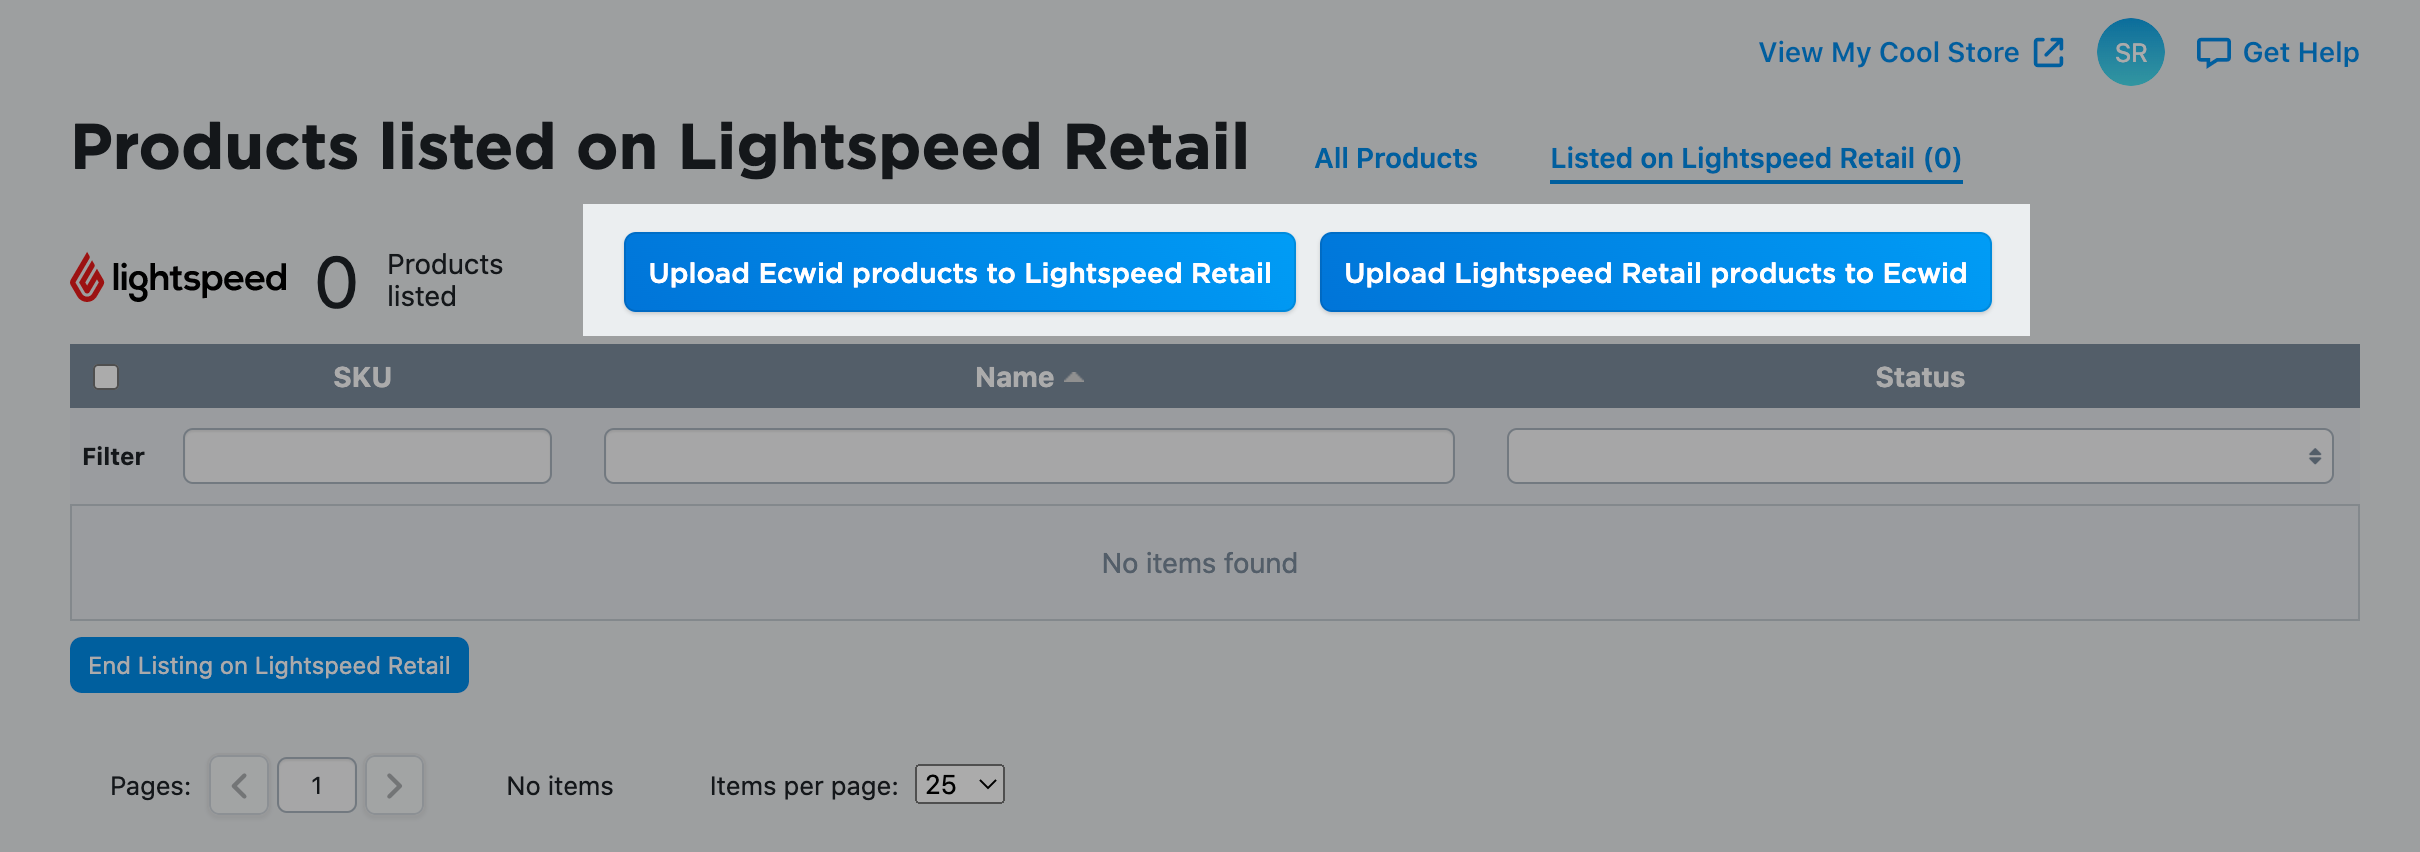Image resolution: width=2420 pixels, height=852 pixels.
Task: Click the 'Products listed' count label
Action: click(x=445, y=280)
